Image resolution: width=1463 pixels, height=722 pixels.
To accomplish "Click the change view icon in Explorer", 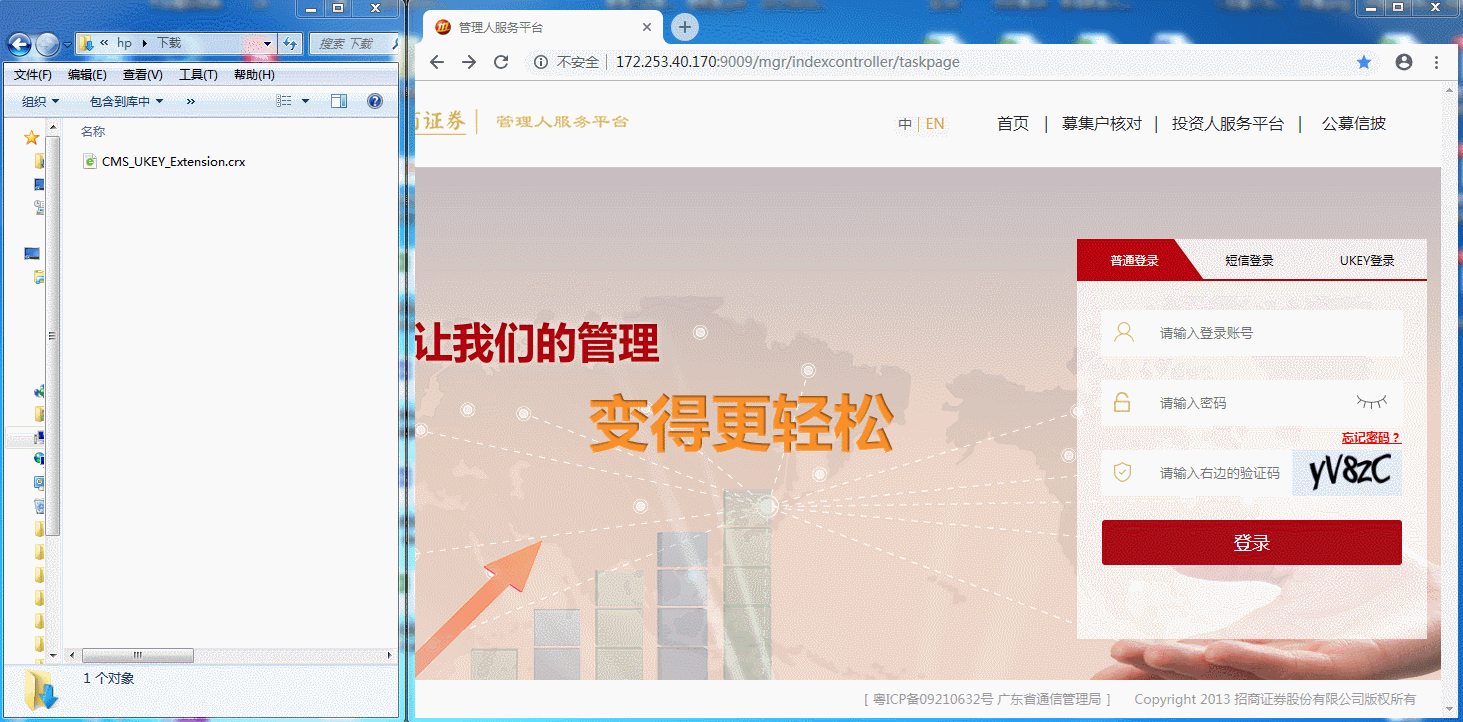I will (284, 101).
